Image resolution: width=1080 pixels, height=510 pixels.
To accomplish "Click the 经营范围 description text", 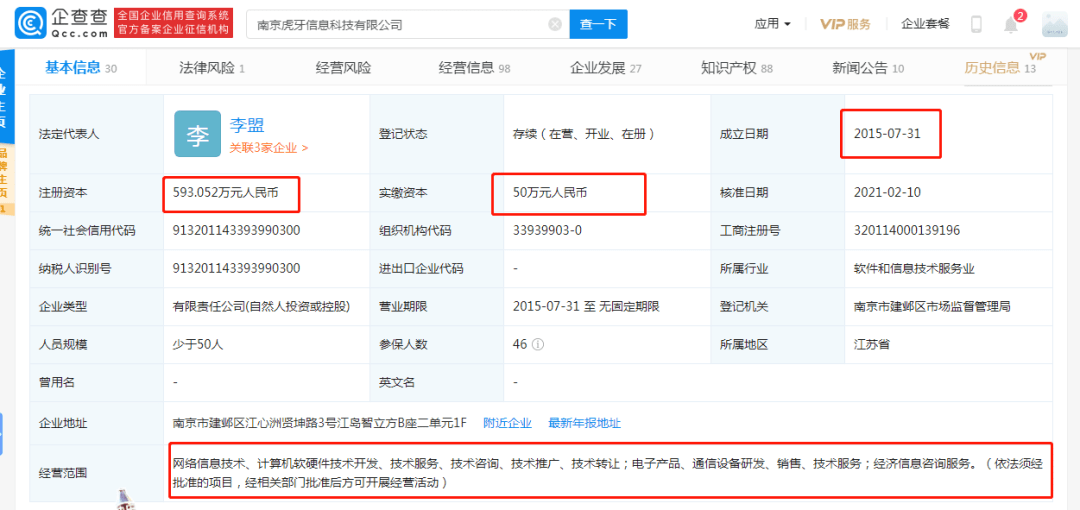I will (608, 473).
